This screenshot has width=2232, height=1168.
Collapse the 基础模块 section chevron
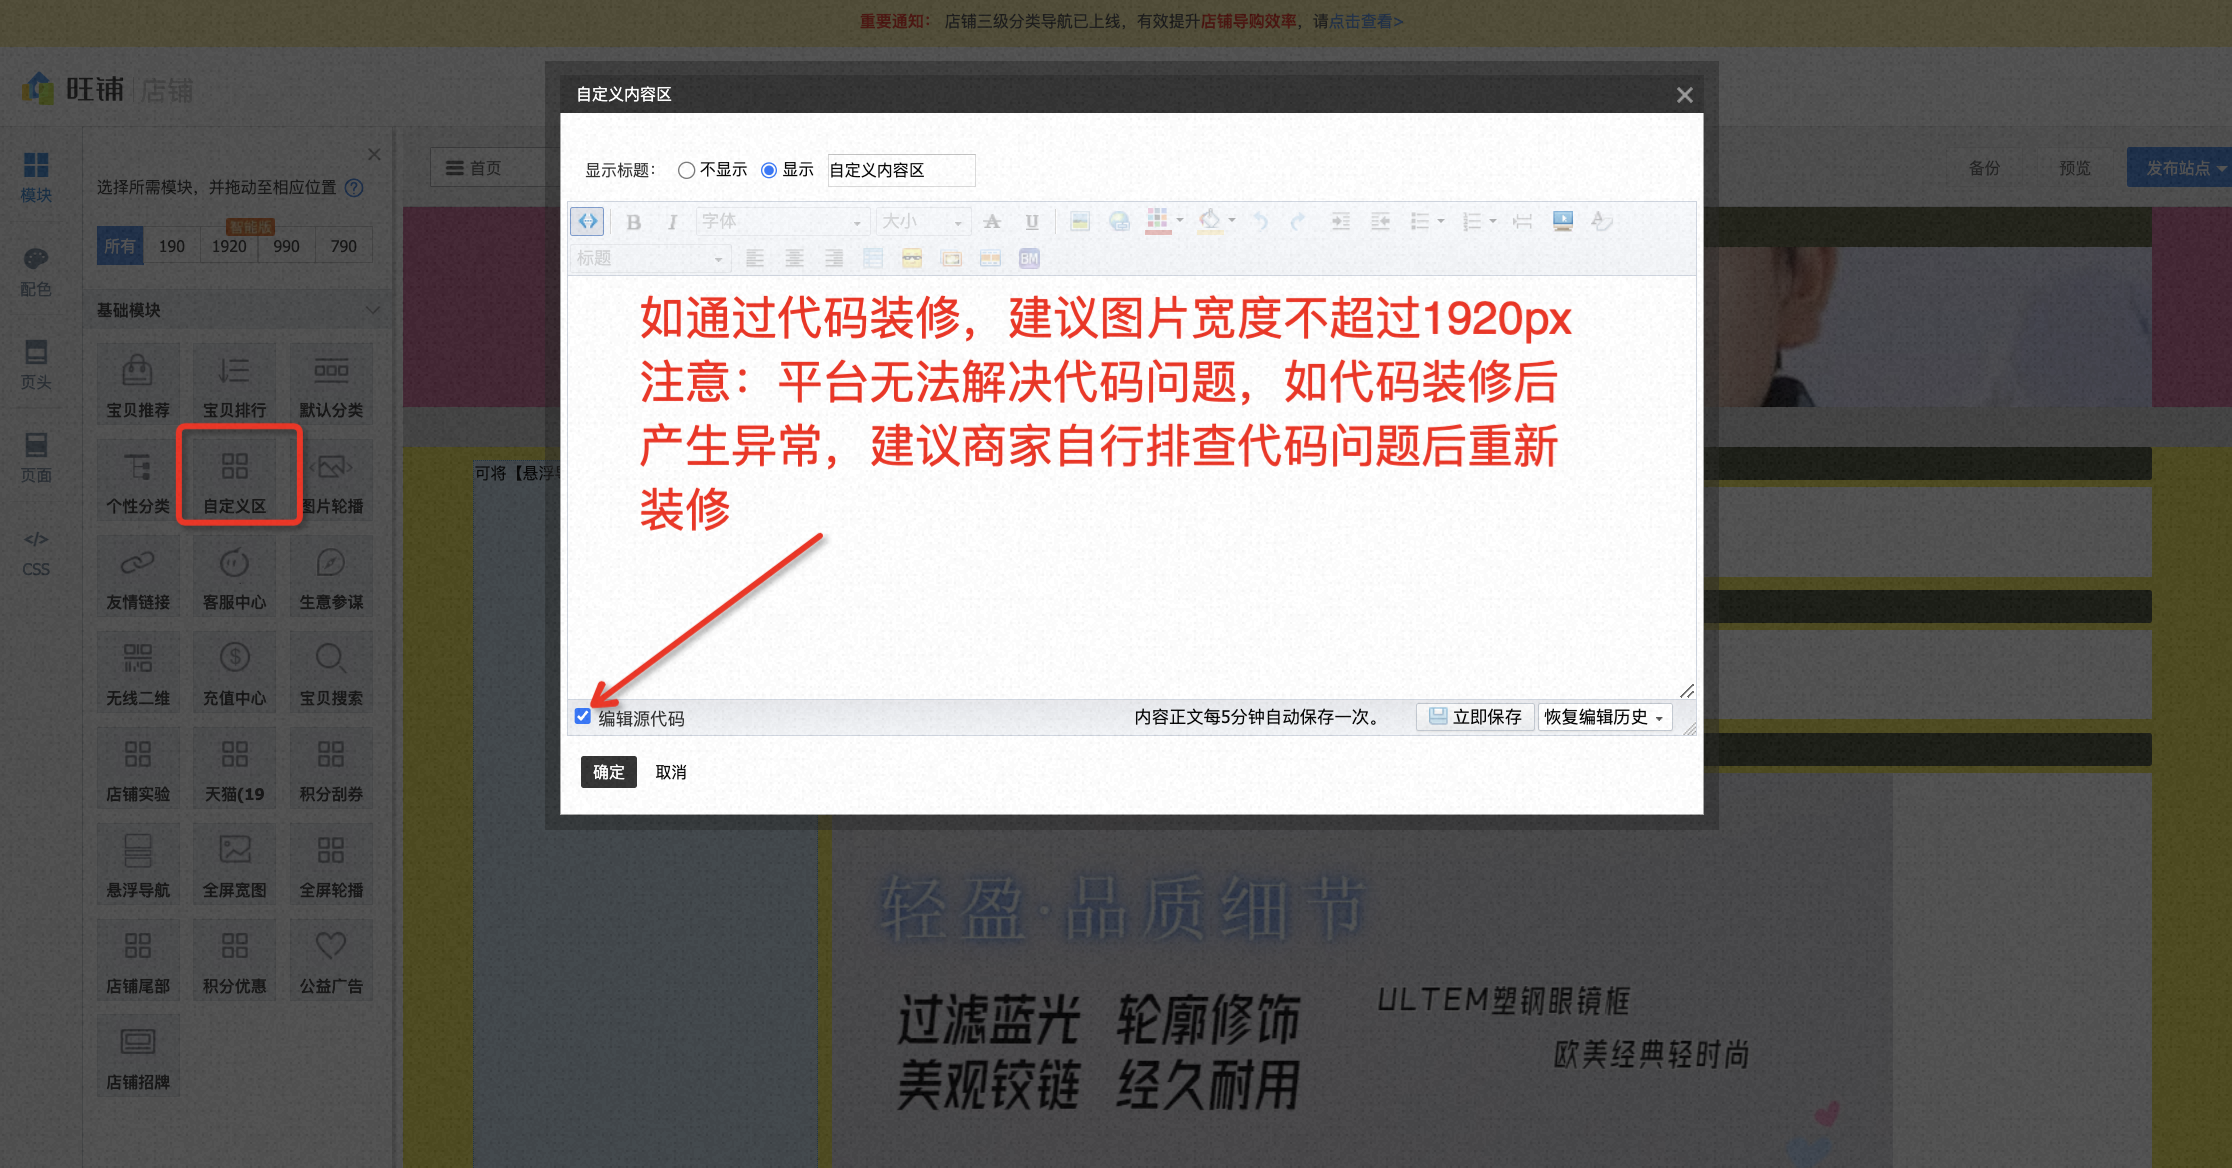point(373,310)
